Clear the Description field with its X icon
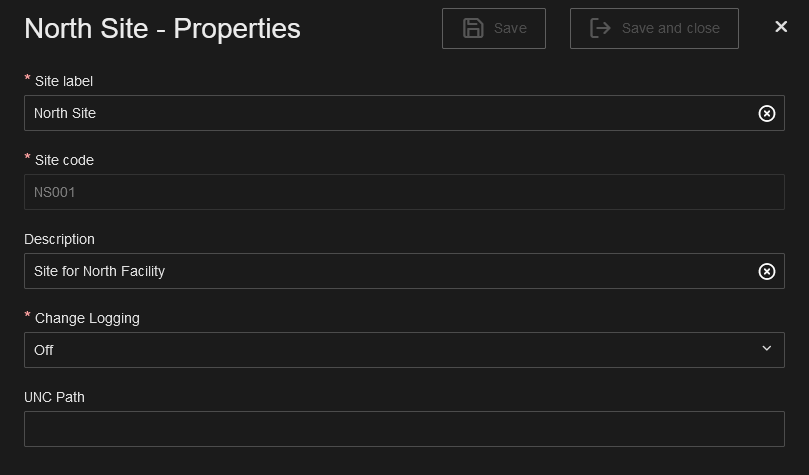The height and width of the screenshot is (475, 809). coord(767,272)
